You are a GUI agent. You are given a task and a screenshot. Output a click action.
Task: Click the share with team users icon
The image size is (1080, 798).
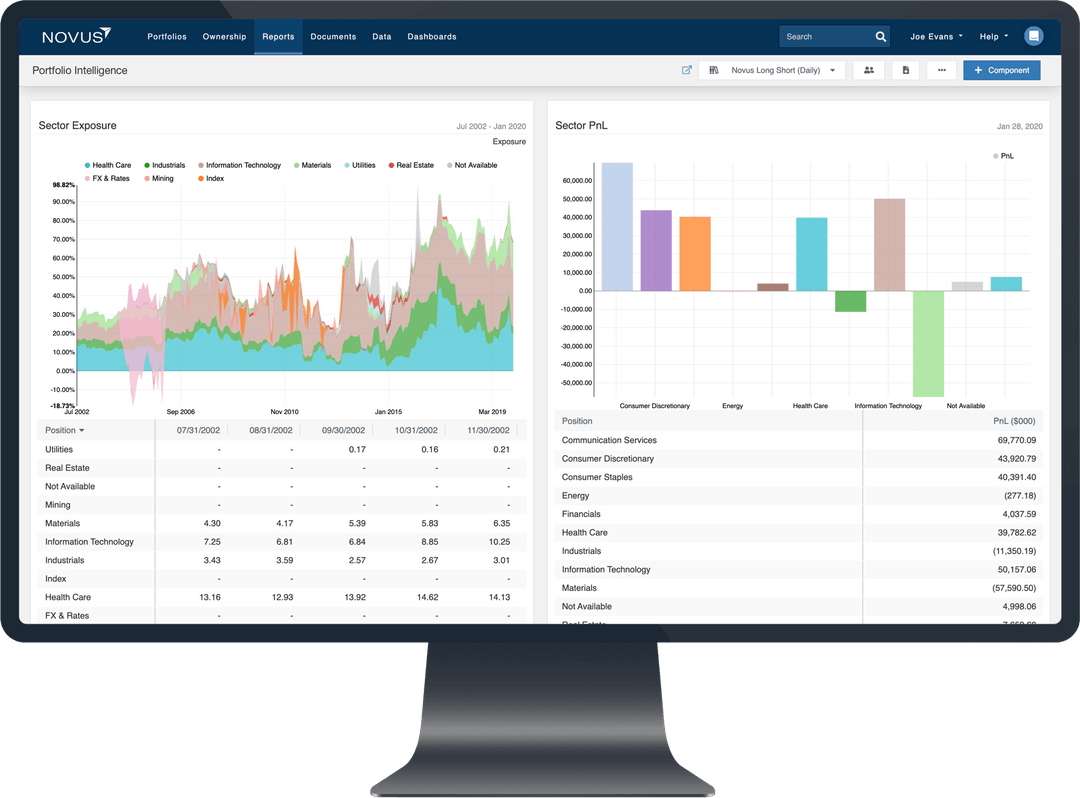click(x=868, y=70)
